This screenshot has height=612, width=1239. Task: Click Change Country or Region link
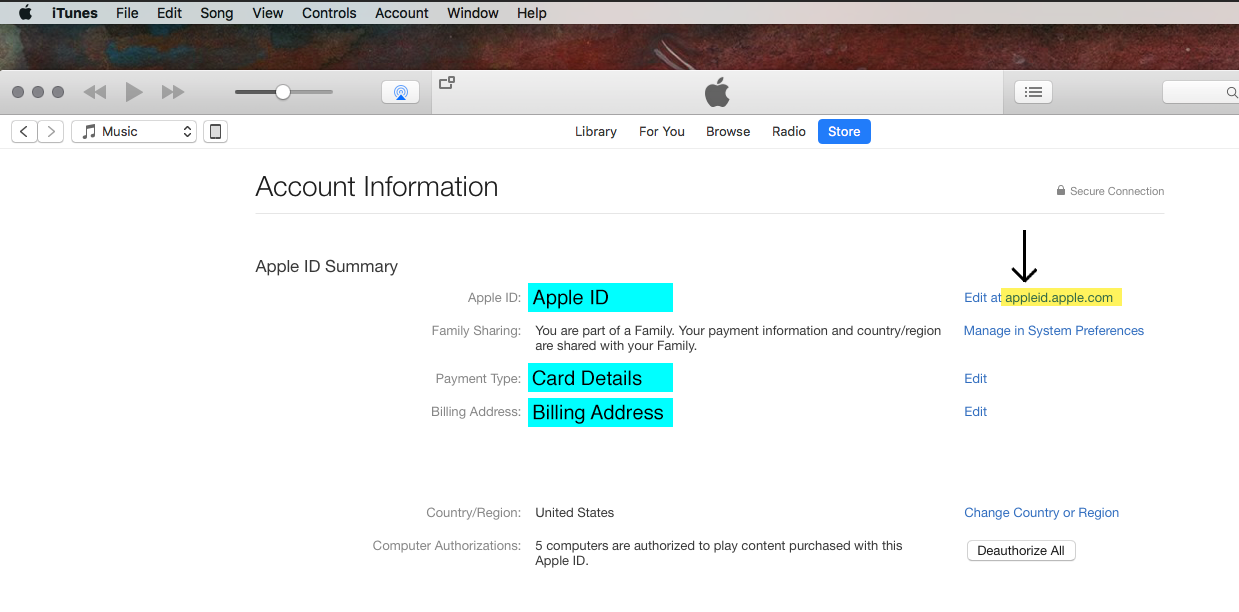pyautogui.click(x=1042, y=512)
